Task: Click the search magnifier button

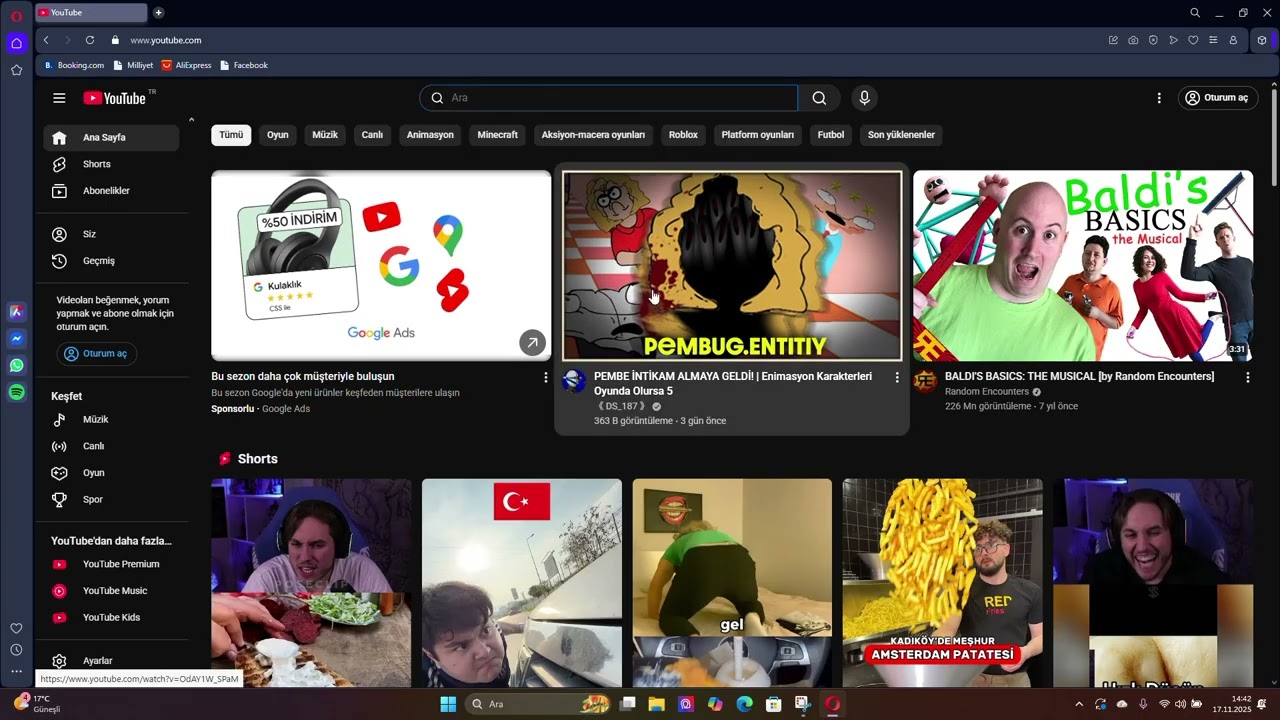Action: click(819, 98)
